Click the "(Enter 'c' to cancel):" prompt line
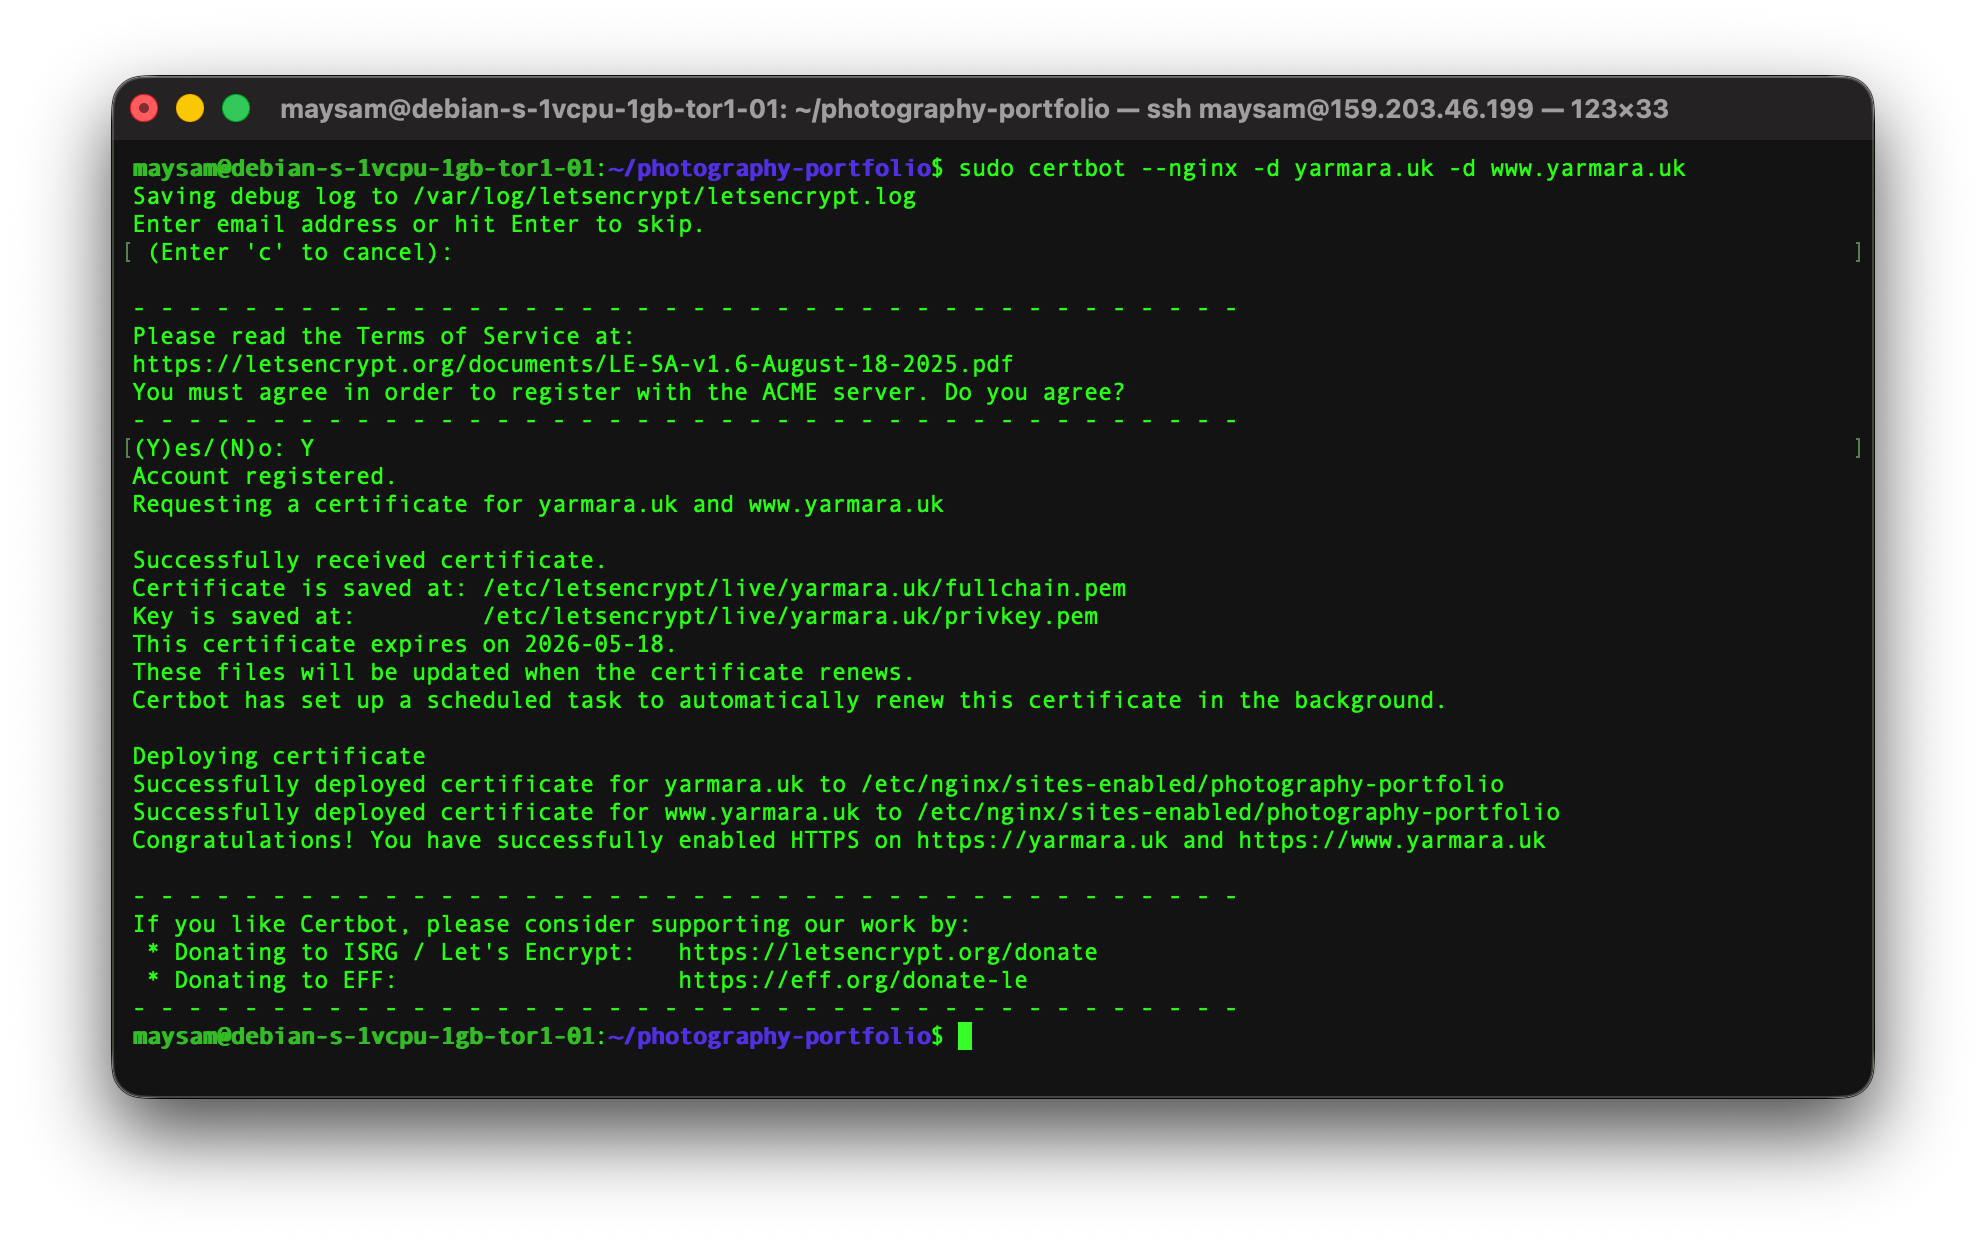 300,252
